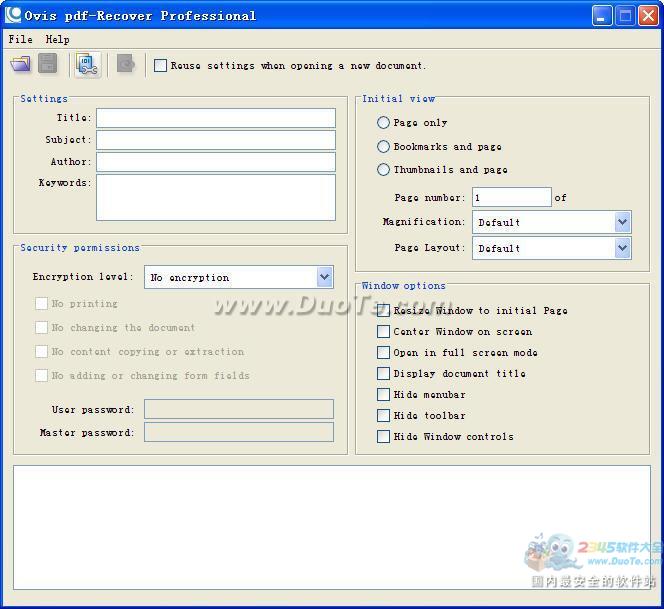The width and height of the screenshot is (664, 609).
Task: Click the Title input field
Action: [216, 118]
